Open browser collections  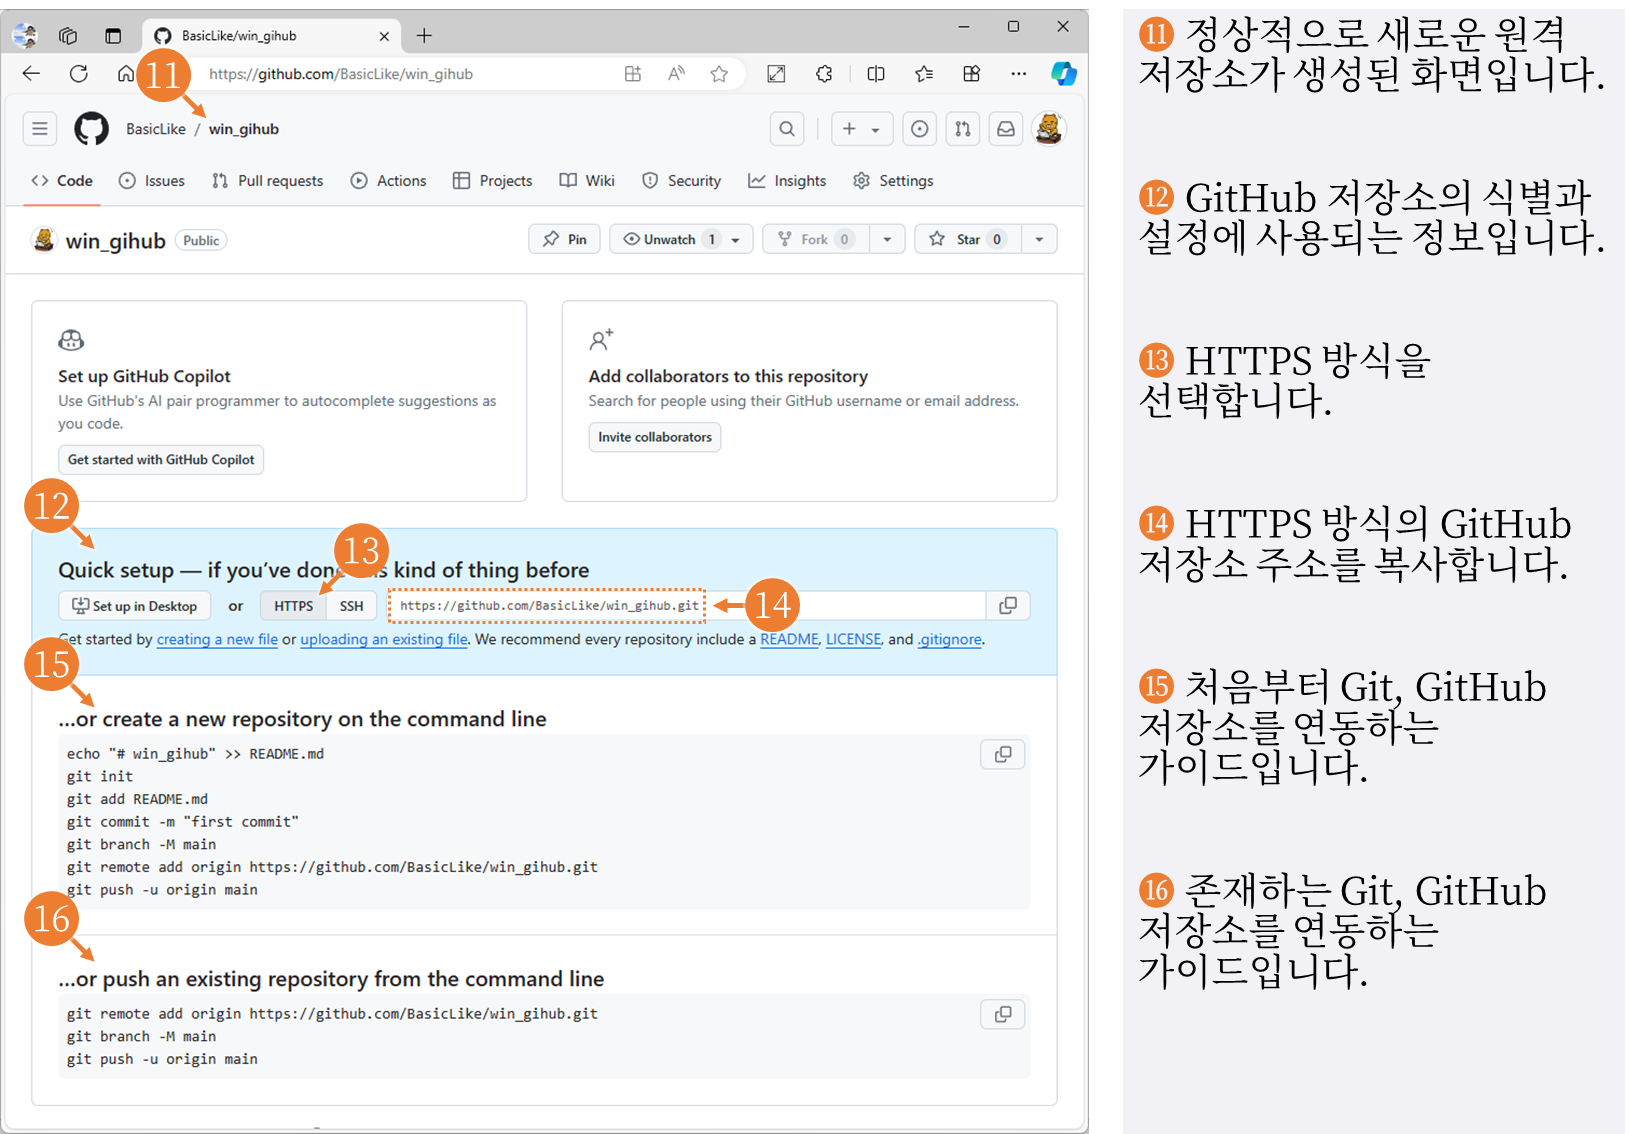[x=971, y=73]
